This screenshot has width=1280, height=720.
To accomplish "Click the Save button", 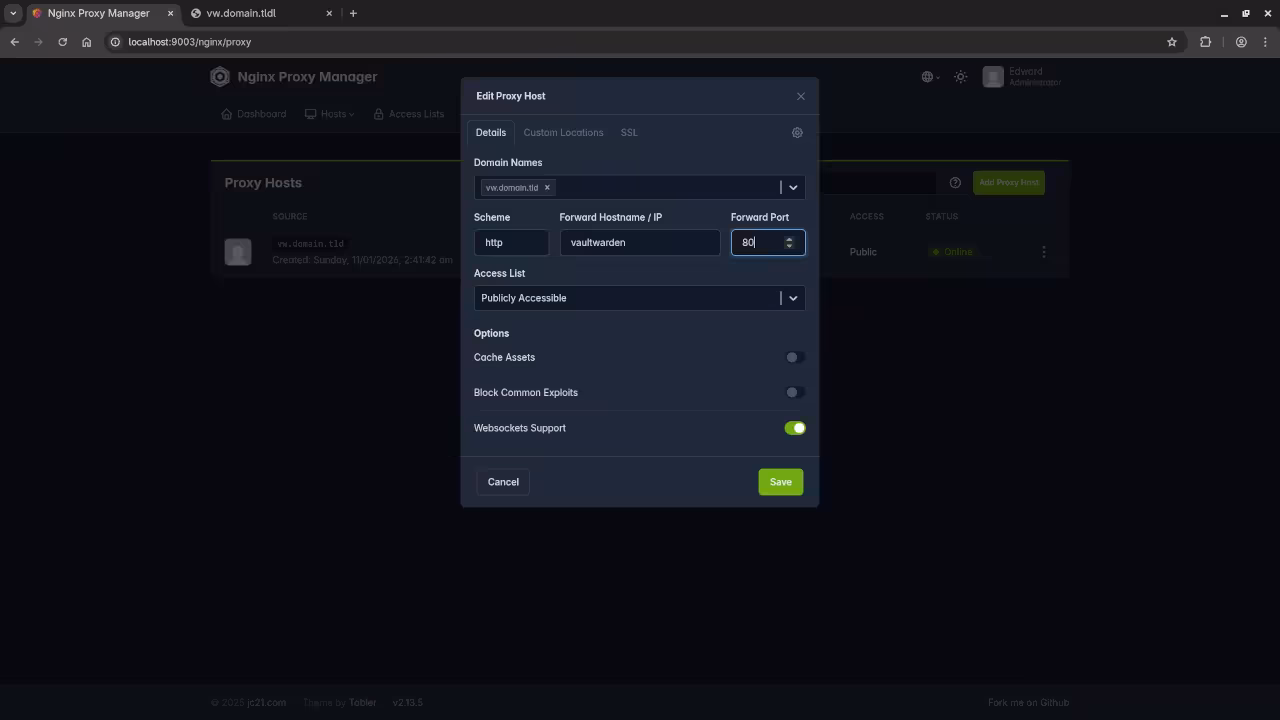I will click(x=780, y=481).
